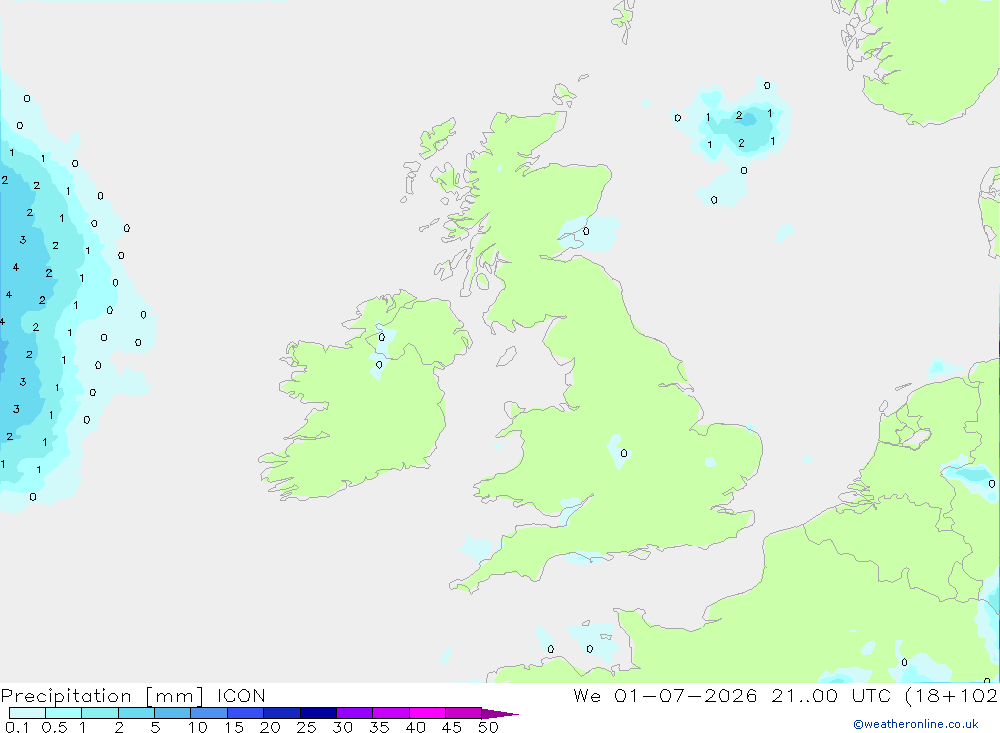The image size is (1000, 733).
Task: Click the '0.1' legend label
Action: coord(17,727)
